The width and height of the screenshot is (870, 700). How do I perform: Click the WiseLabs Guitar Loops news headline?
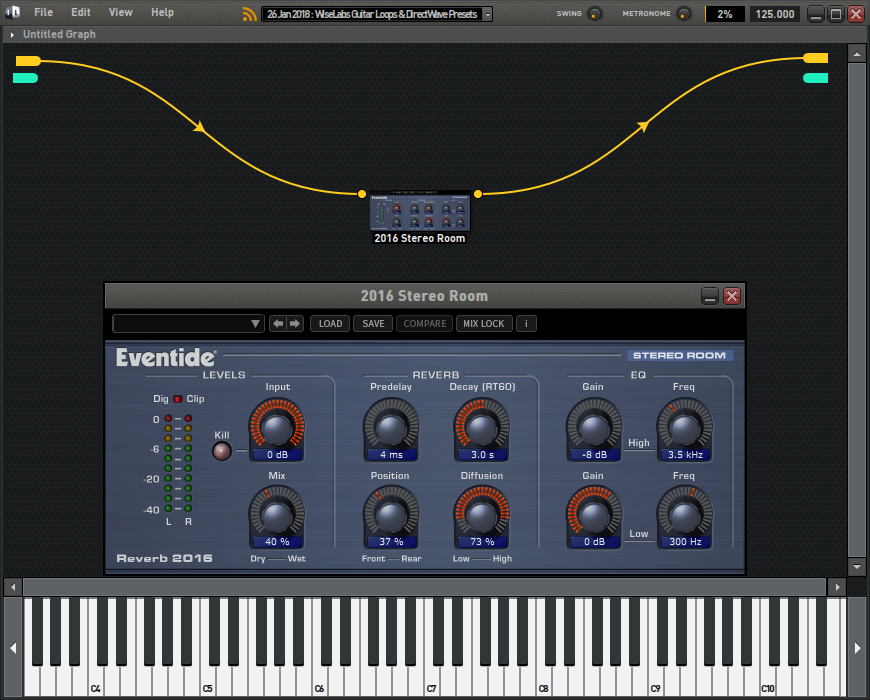click(372, 14)
